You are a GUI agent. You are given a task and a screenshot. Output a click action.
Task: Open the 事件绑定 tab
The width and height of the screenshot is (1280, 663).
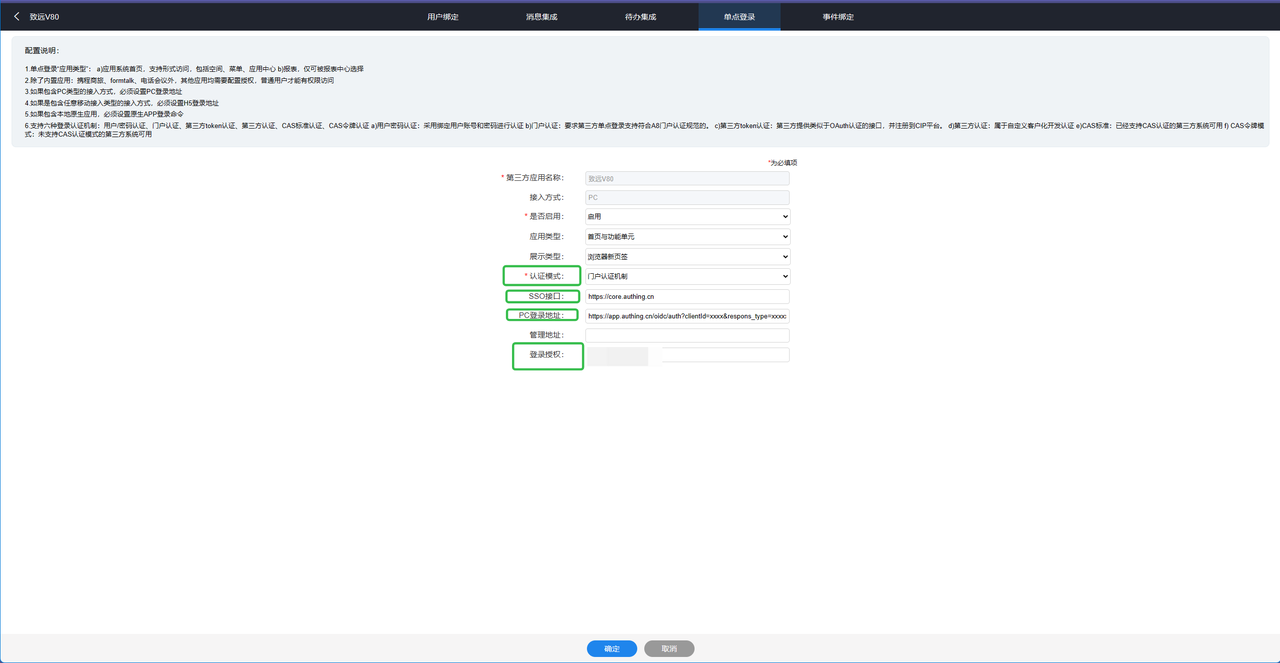click(838, 17)
